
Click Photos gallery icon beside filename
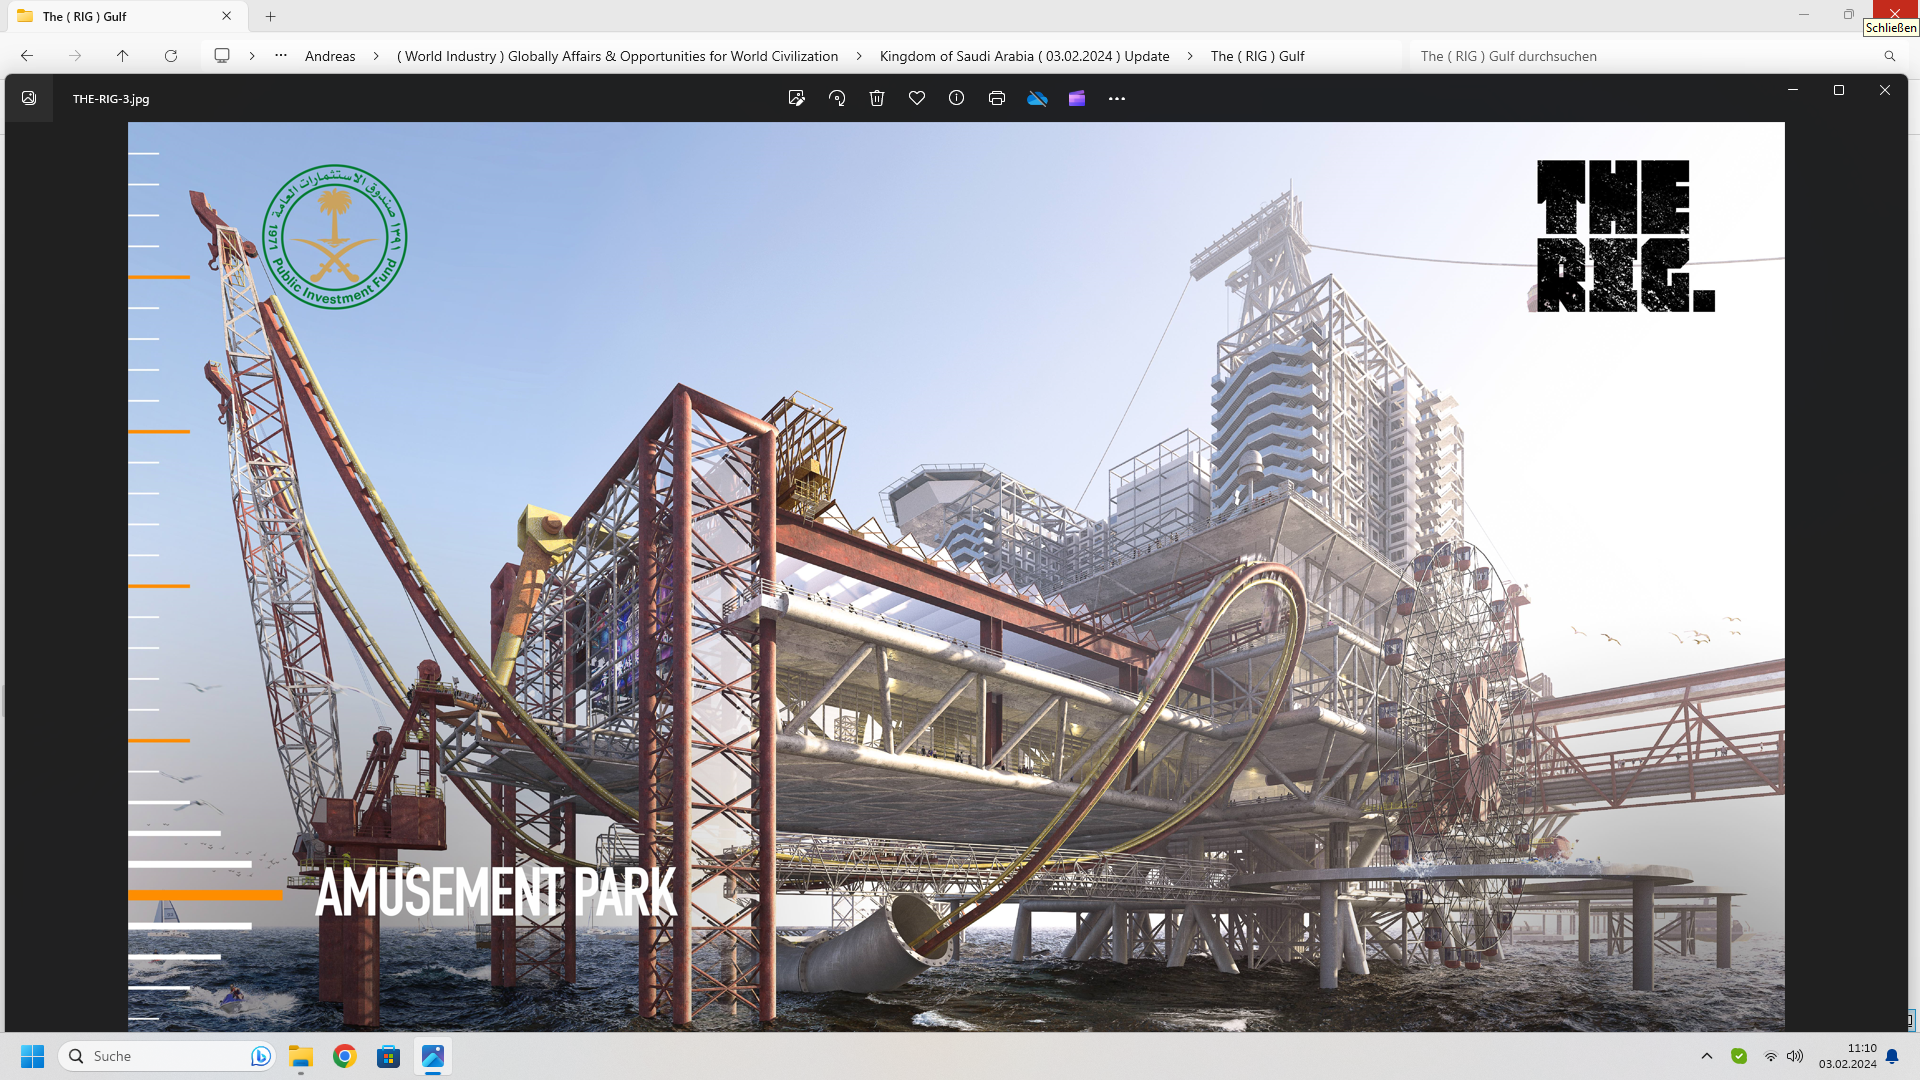pyautogui.click(x=29, y=98)
